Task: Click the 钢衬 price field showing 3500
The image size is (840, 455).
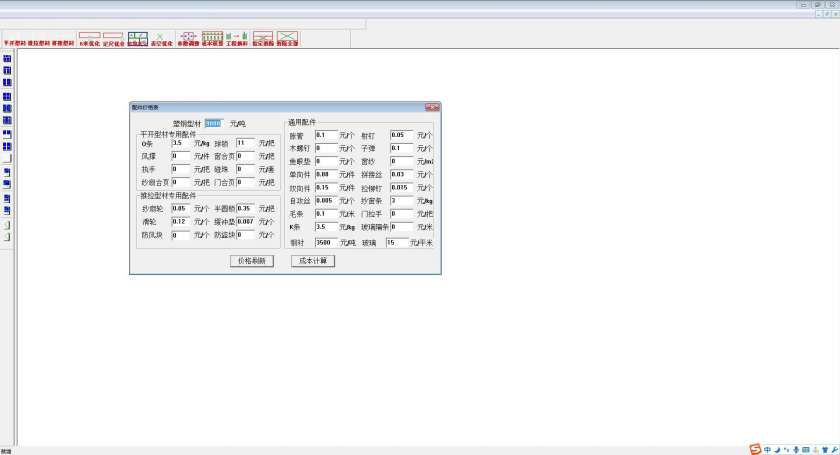Action: coord(326,242)
